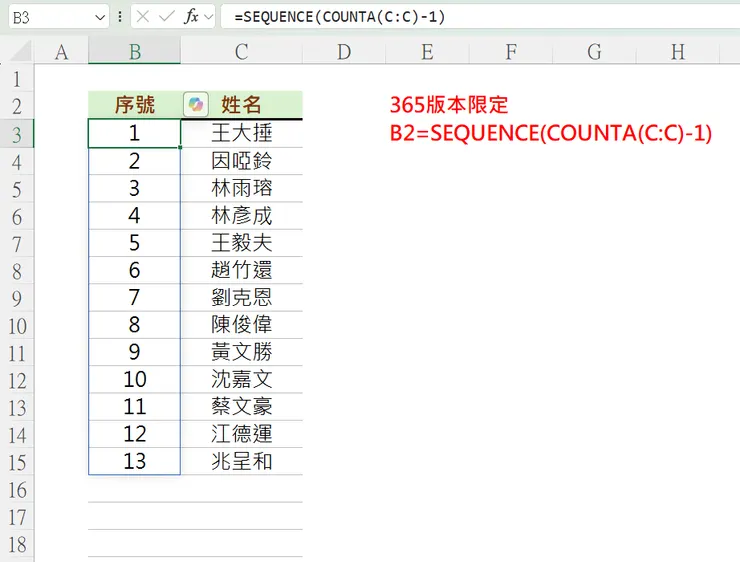
Task: Open Insert Function via the fx icon
Action: [191, 17]
